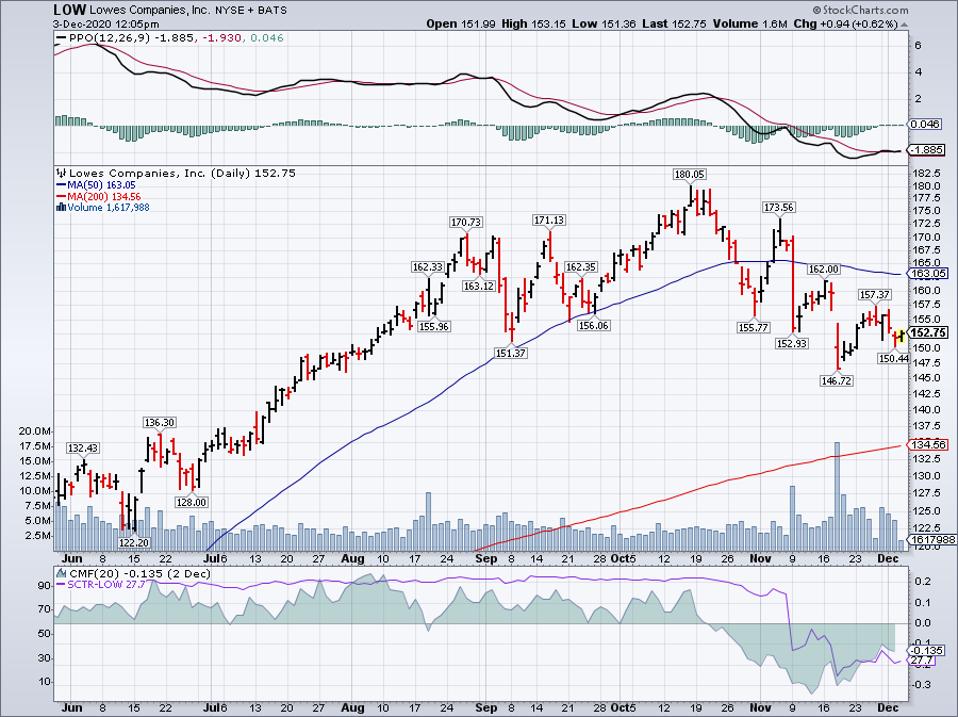
Task: Click the 155.77 low label
Action: [x=753, y=327]
